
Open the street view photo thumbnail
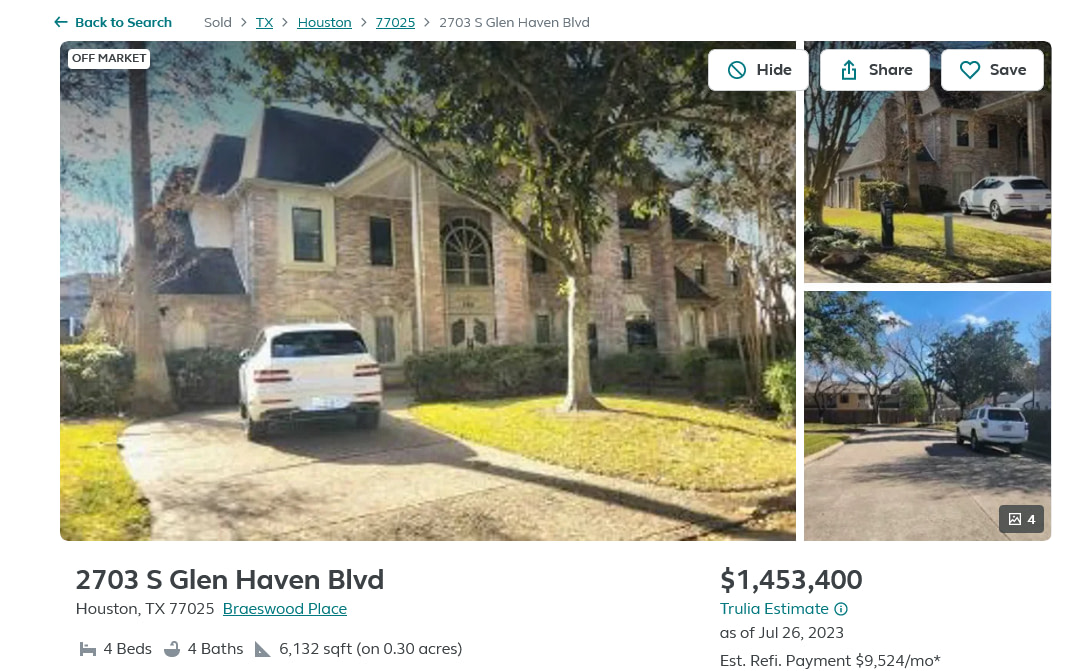coord(927,415)
